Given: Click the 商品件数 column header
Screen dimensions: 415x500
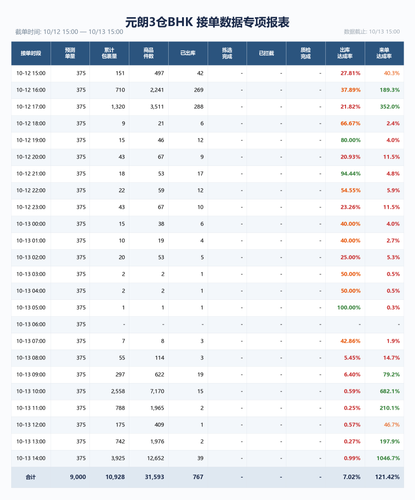Looking at the screenshot, I should pos(149,53).
